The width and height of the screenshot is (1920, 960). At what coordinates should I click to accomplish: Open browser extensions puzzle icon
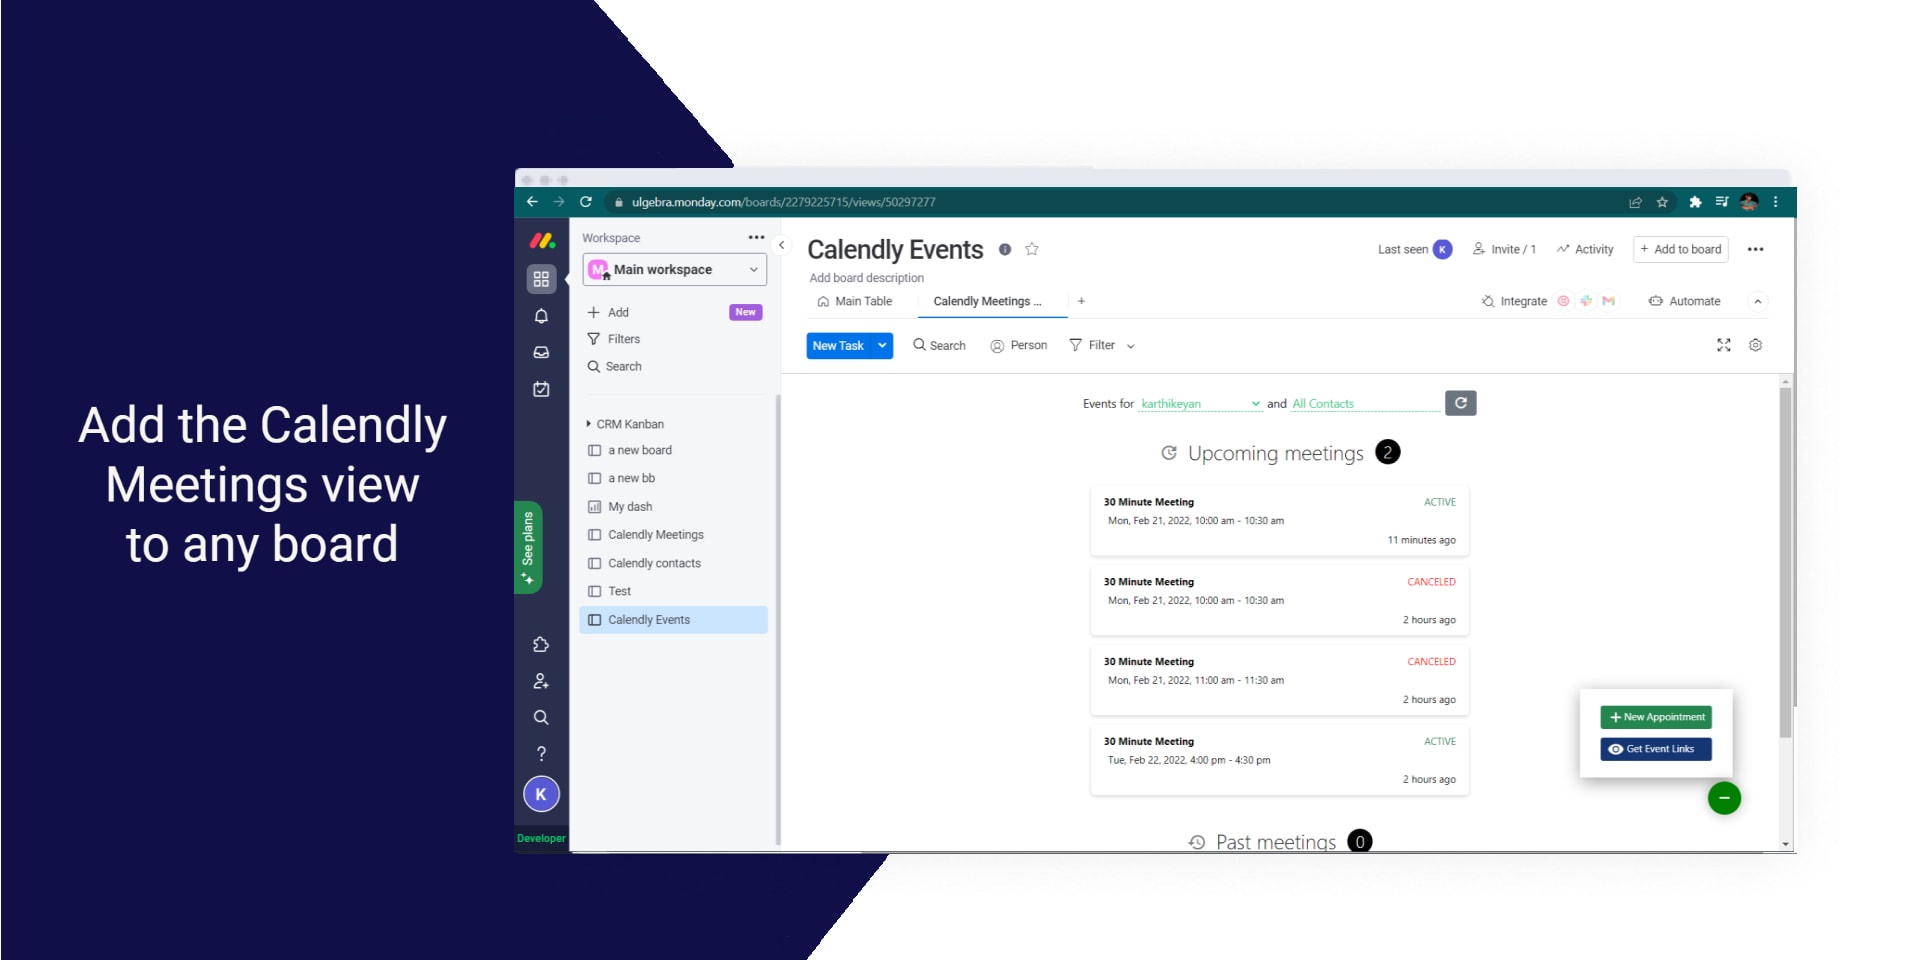[x=1695, y=202]
